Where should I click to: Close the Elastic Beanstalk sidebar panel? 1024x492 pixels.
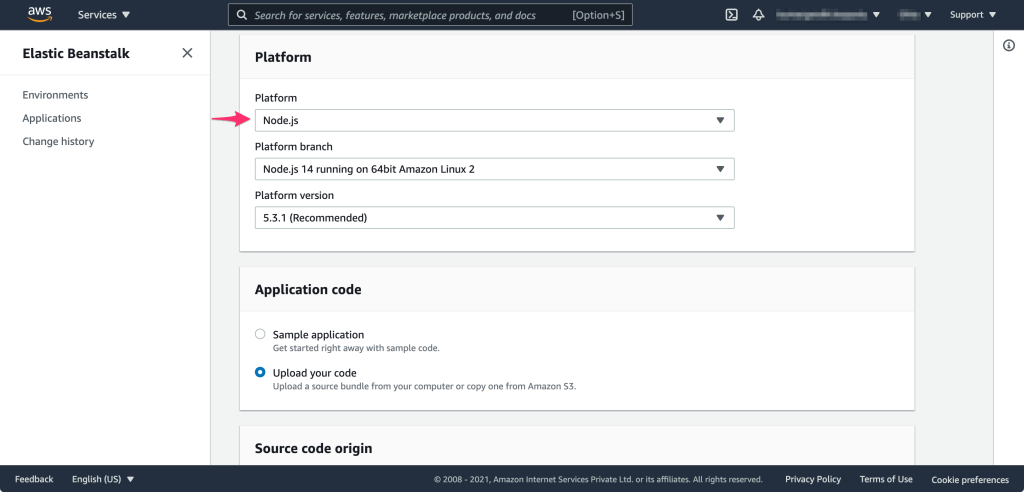tap(187, 53)
